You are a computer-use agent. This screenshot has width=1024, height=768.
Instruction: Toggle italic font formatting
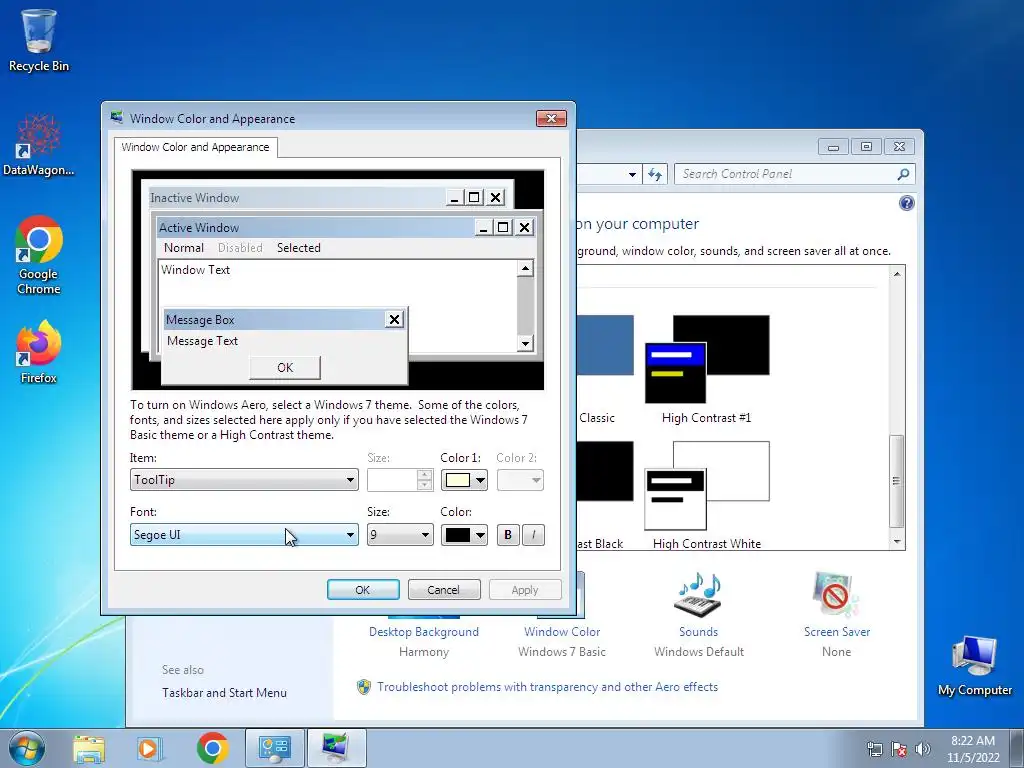[533, 535]
